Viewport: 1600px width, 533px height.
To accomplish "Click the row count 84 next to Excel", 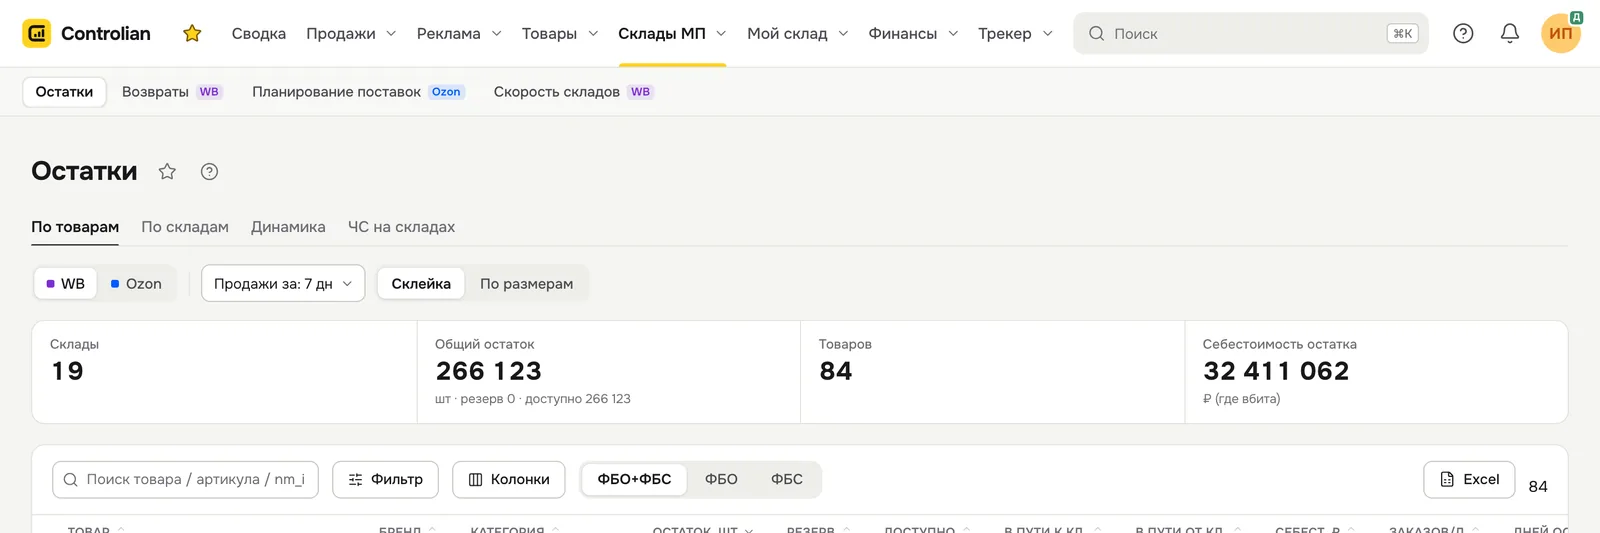I will pos(1538,487).
